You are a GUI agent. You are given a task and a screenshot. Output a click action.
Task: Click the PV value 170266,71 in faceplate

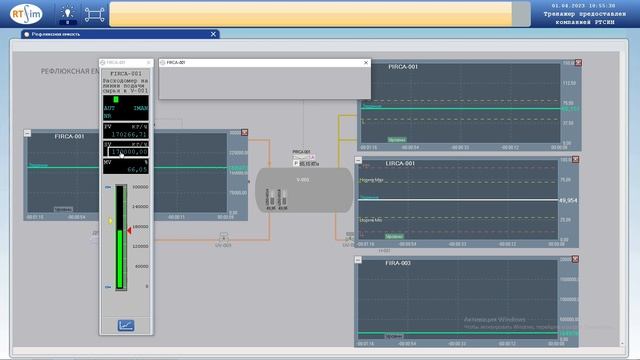[129, 134]
